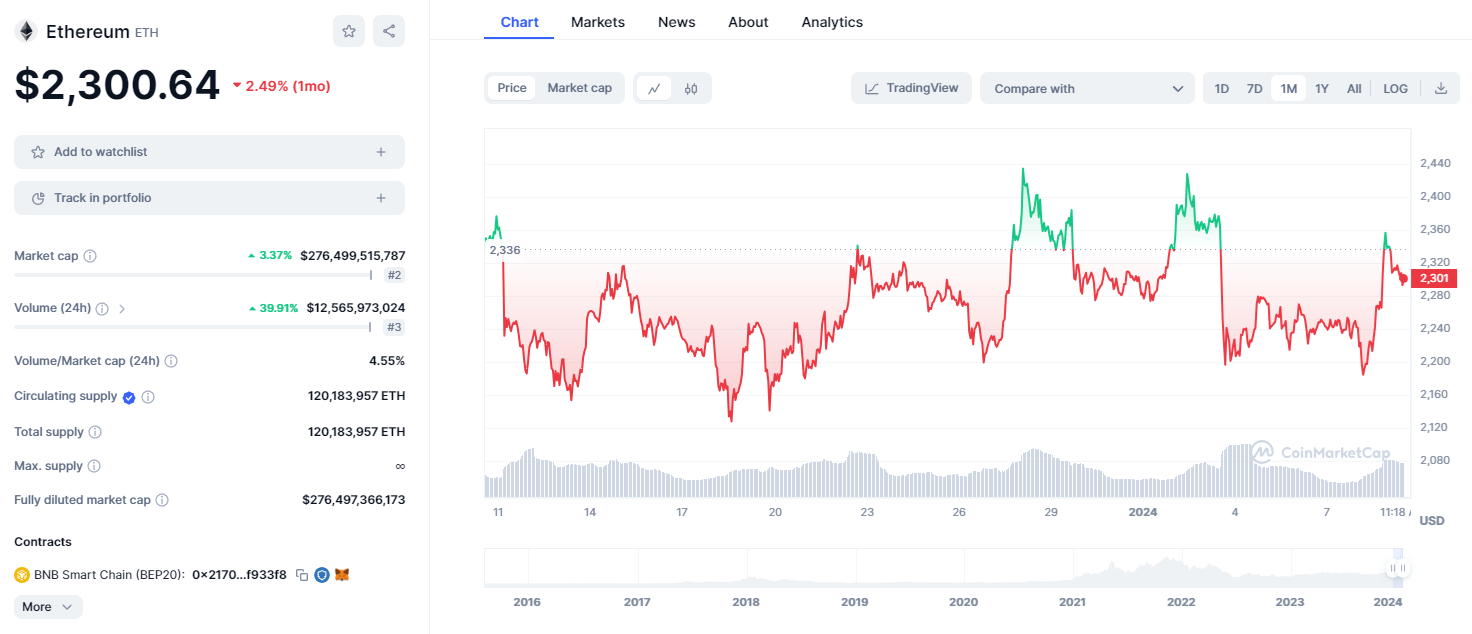Select the Price chart toggle

[512, 88]
